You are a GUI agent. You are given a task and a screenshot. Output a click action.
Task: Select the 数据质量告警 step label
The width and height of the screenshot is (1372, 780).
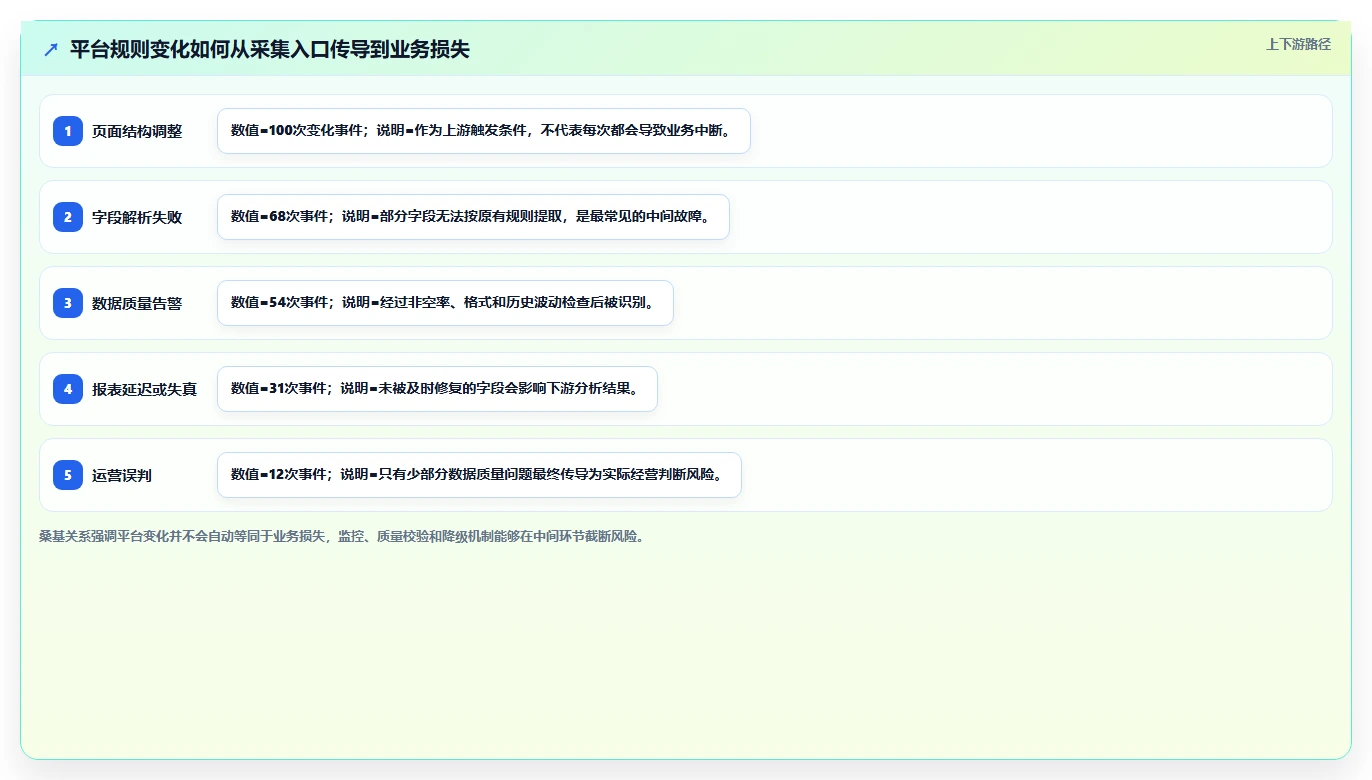(137, 303)
